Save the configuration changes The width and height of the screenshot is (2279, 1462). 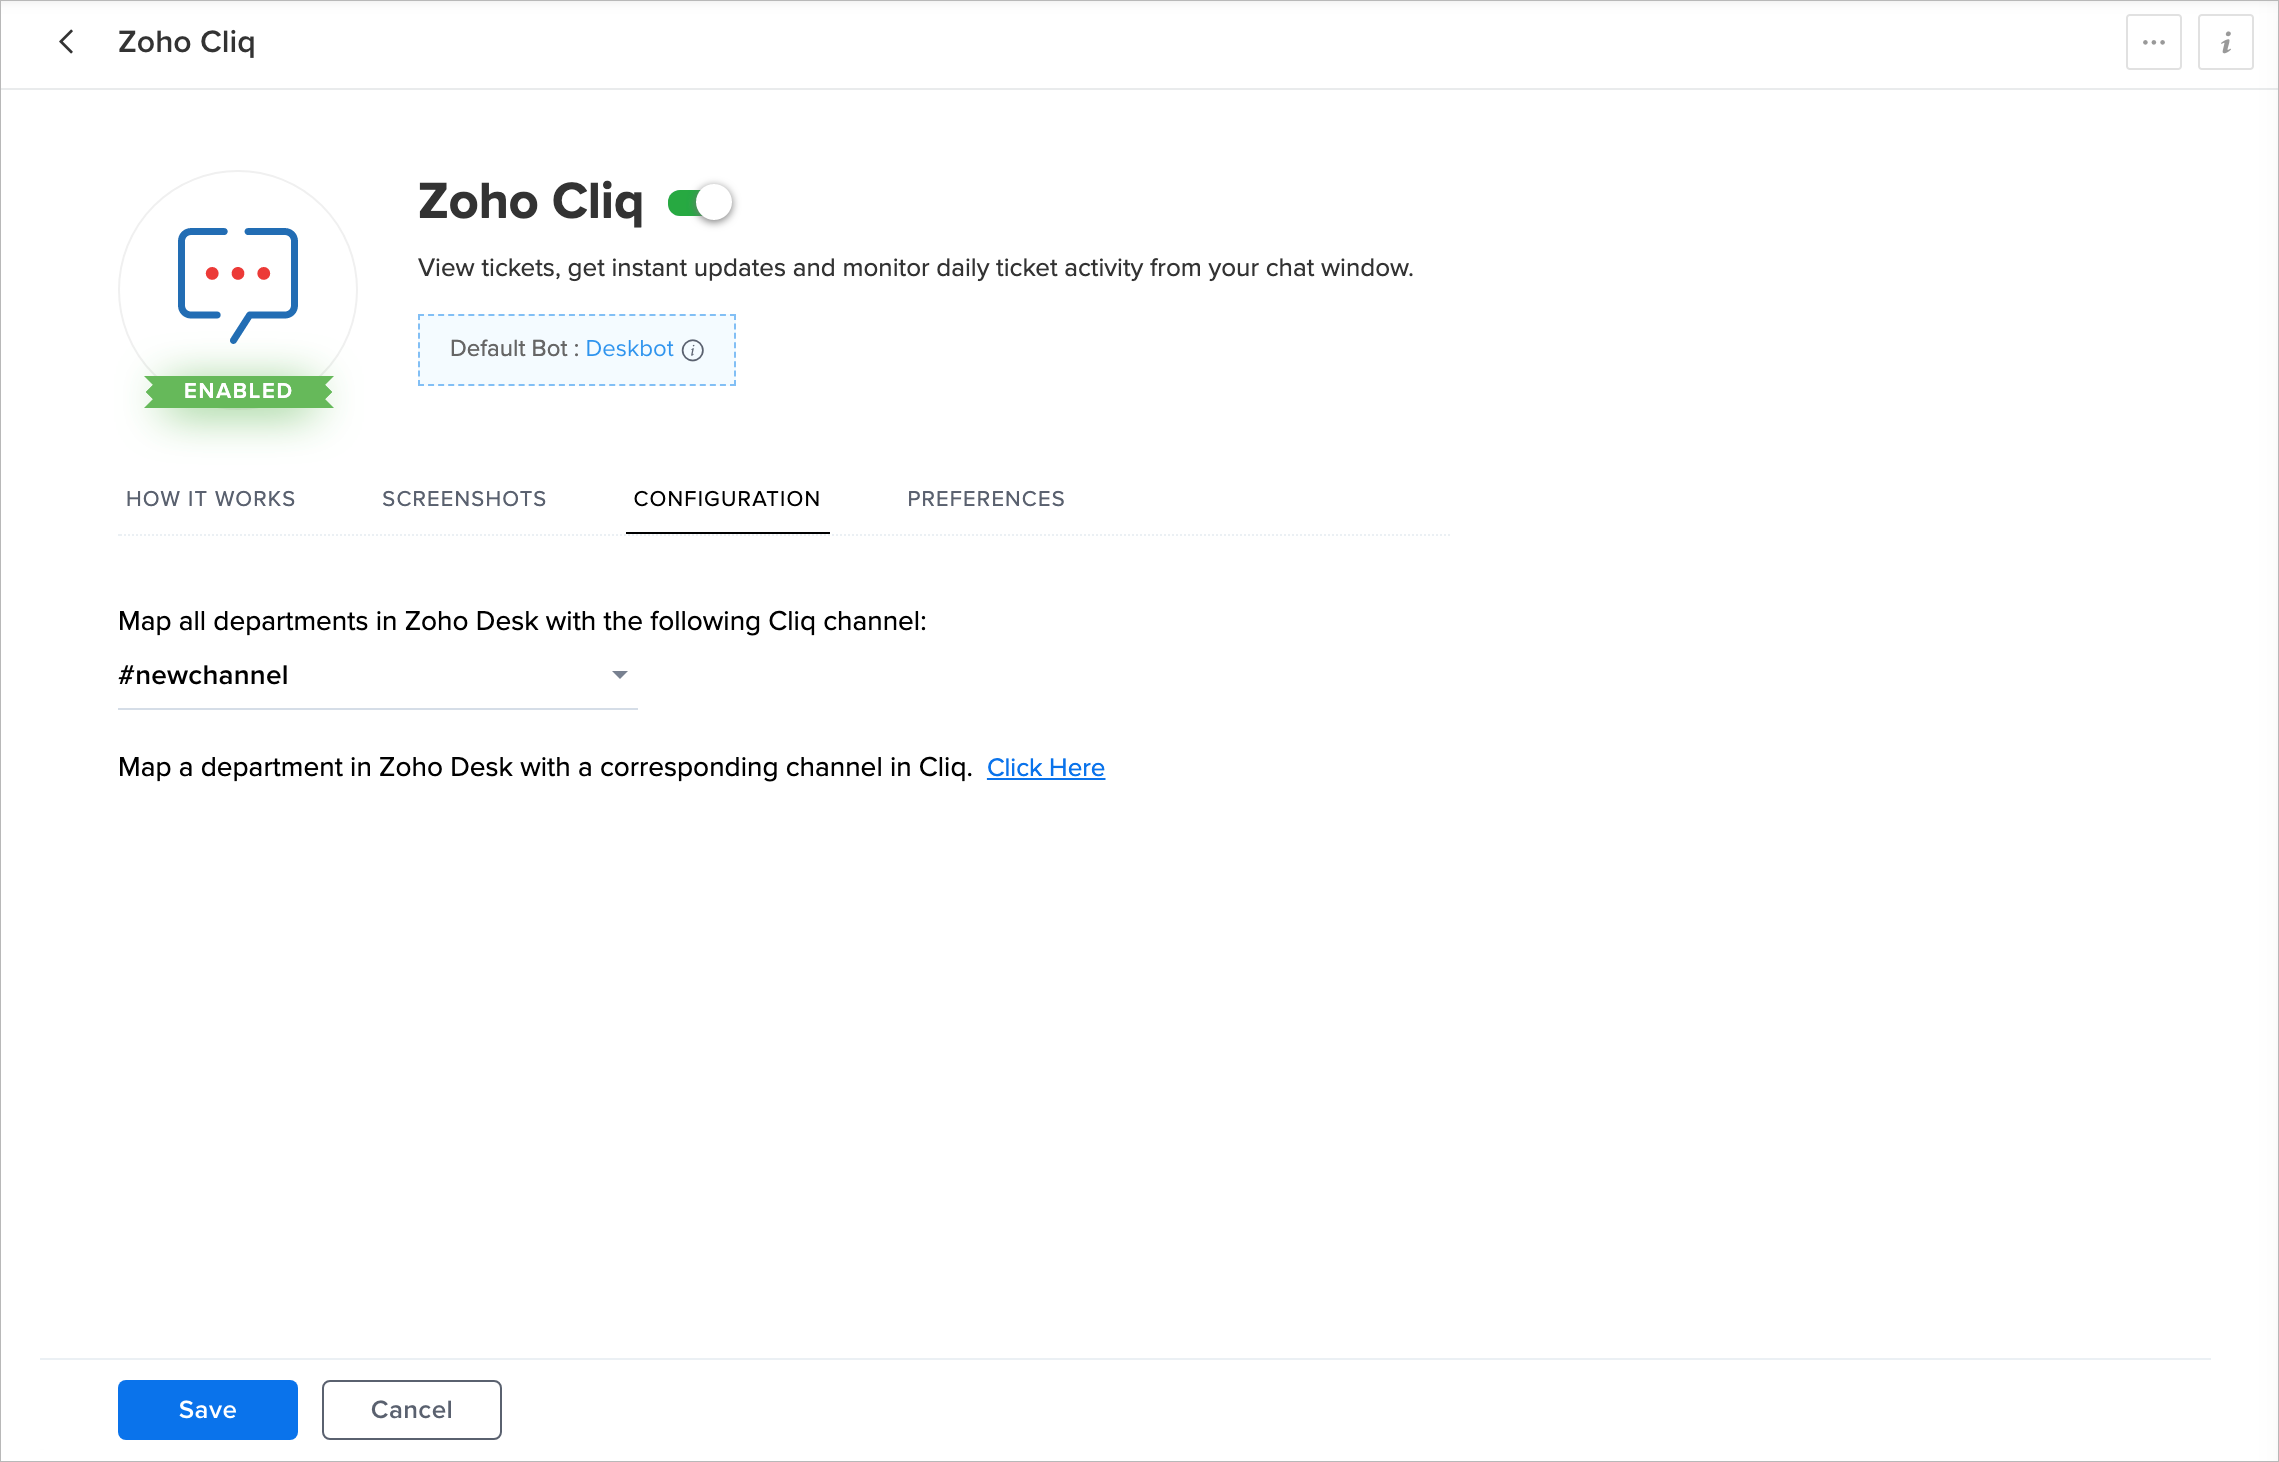[x=207, y=1409]
